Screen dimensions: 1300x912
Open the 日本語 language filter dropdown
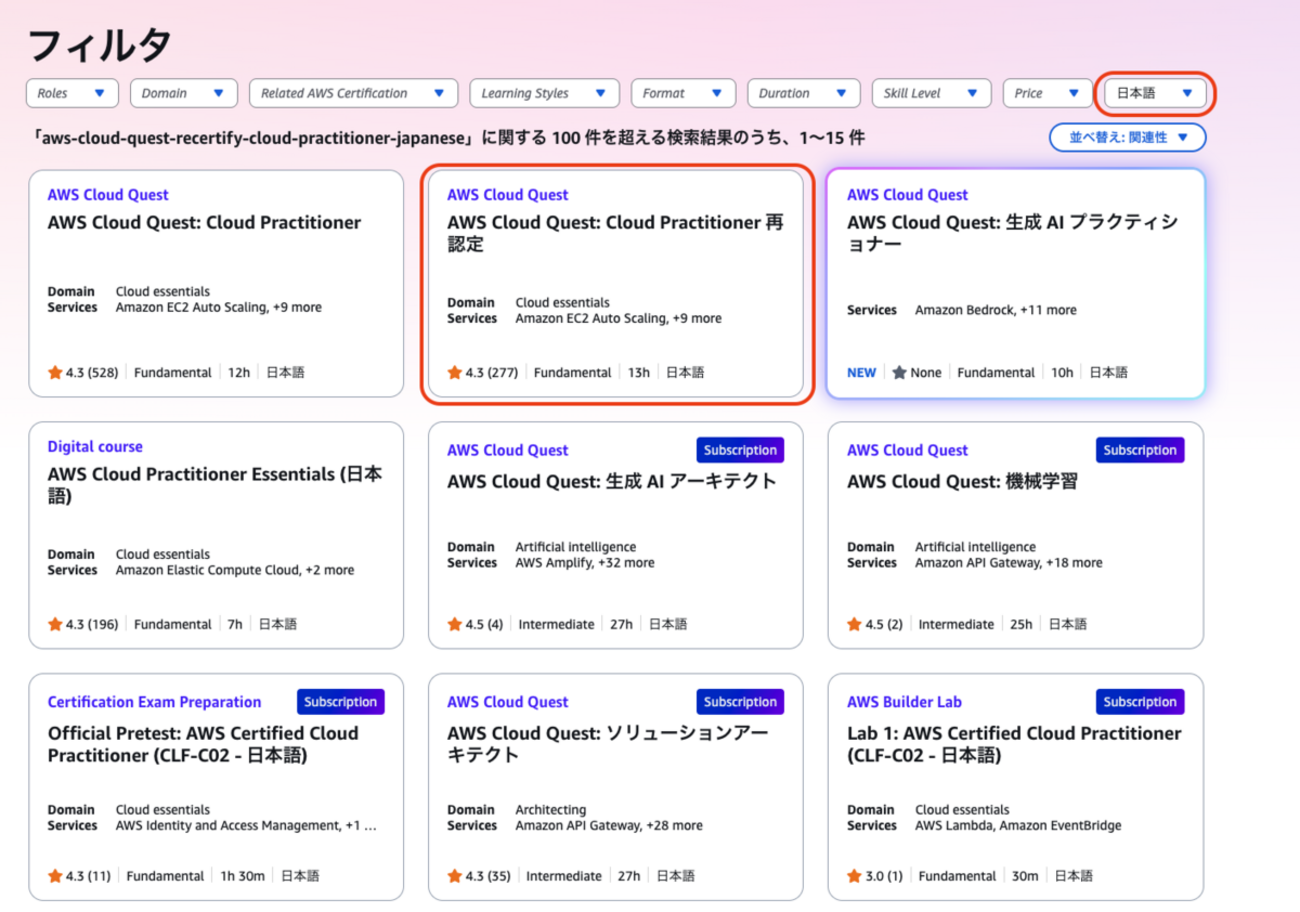coord(1155,93)
